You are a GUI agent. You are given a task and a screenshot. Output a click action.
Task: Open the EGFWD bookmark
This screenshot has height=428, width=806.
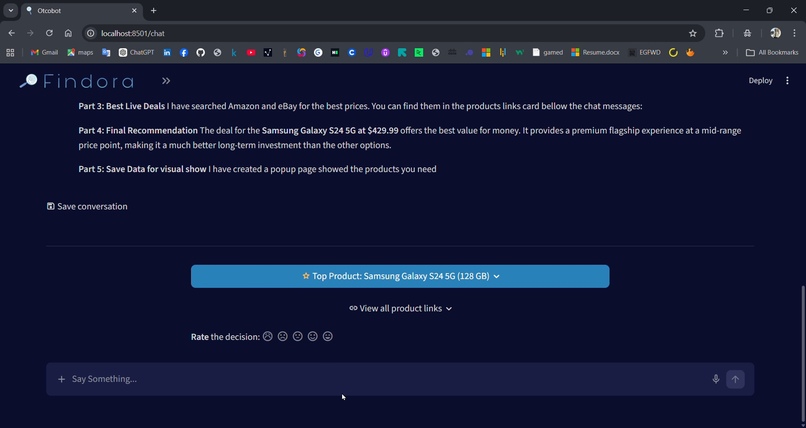[645, 52]
